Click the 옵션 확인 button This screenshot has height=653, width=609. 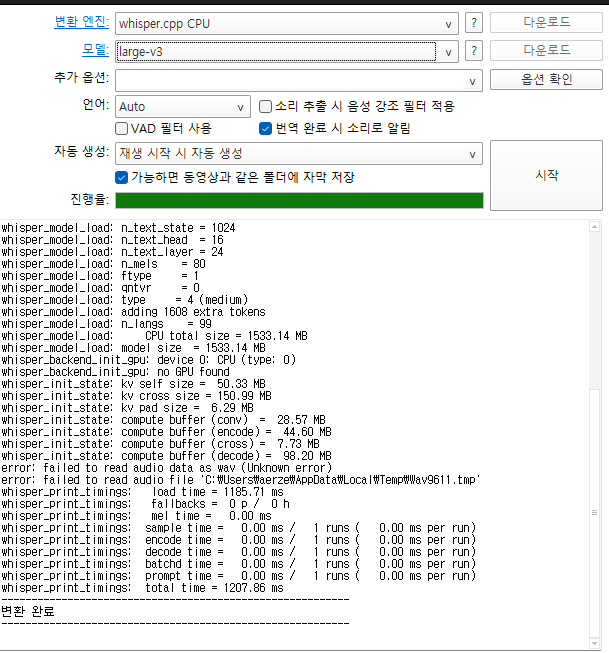[x=546, y=79]
